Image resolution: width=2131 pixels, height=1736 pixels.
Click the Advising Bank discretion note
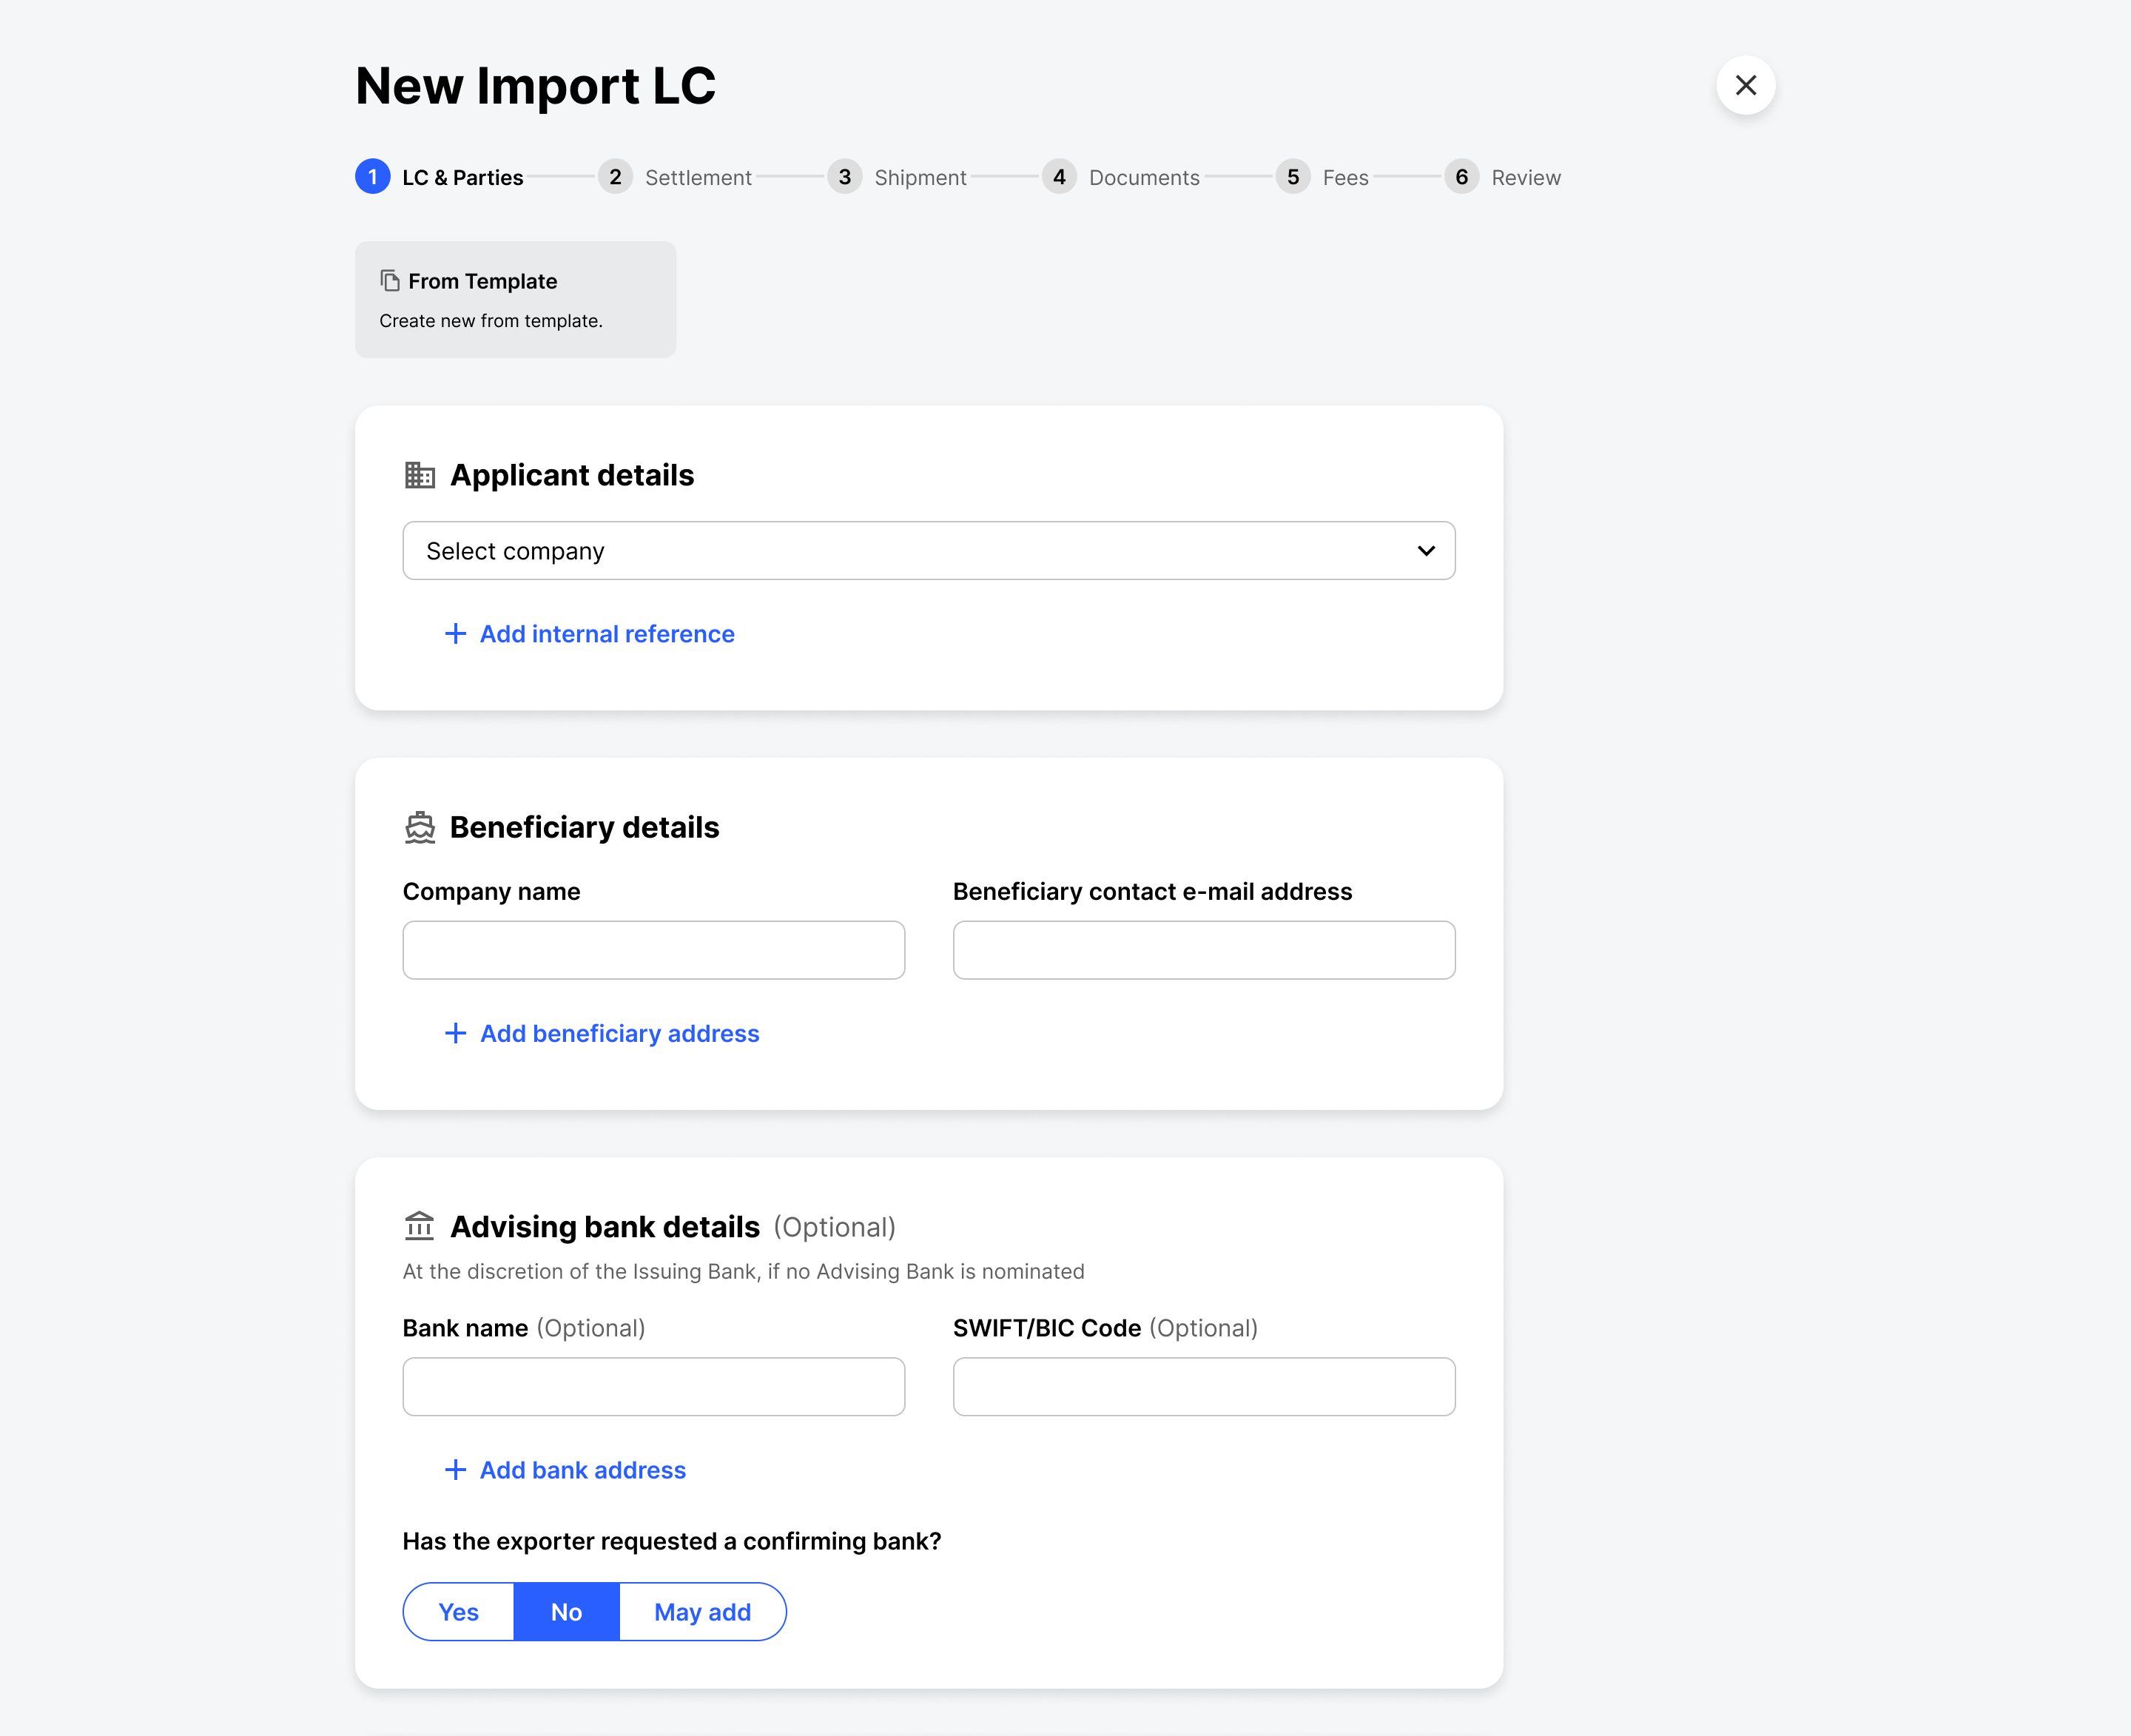click(744, 1272)
